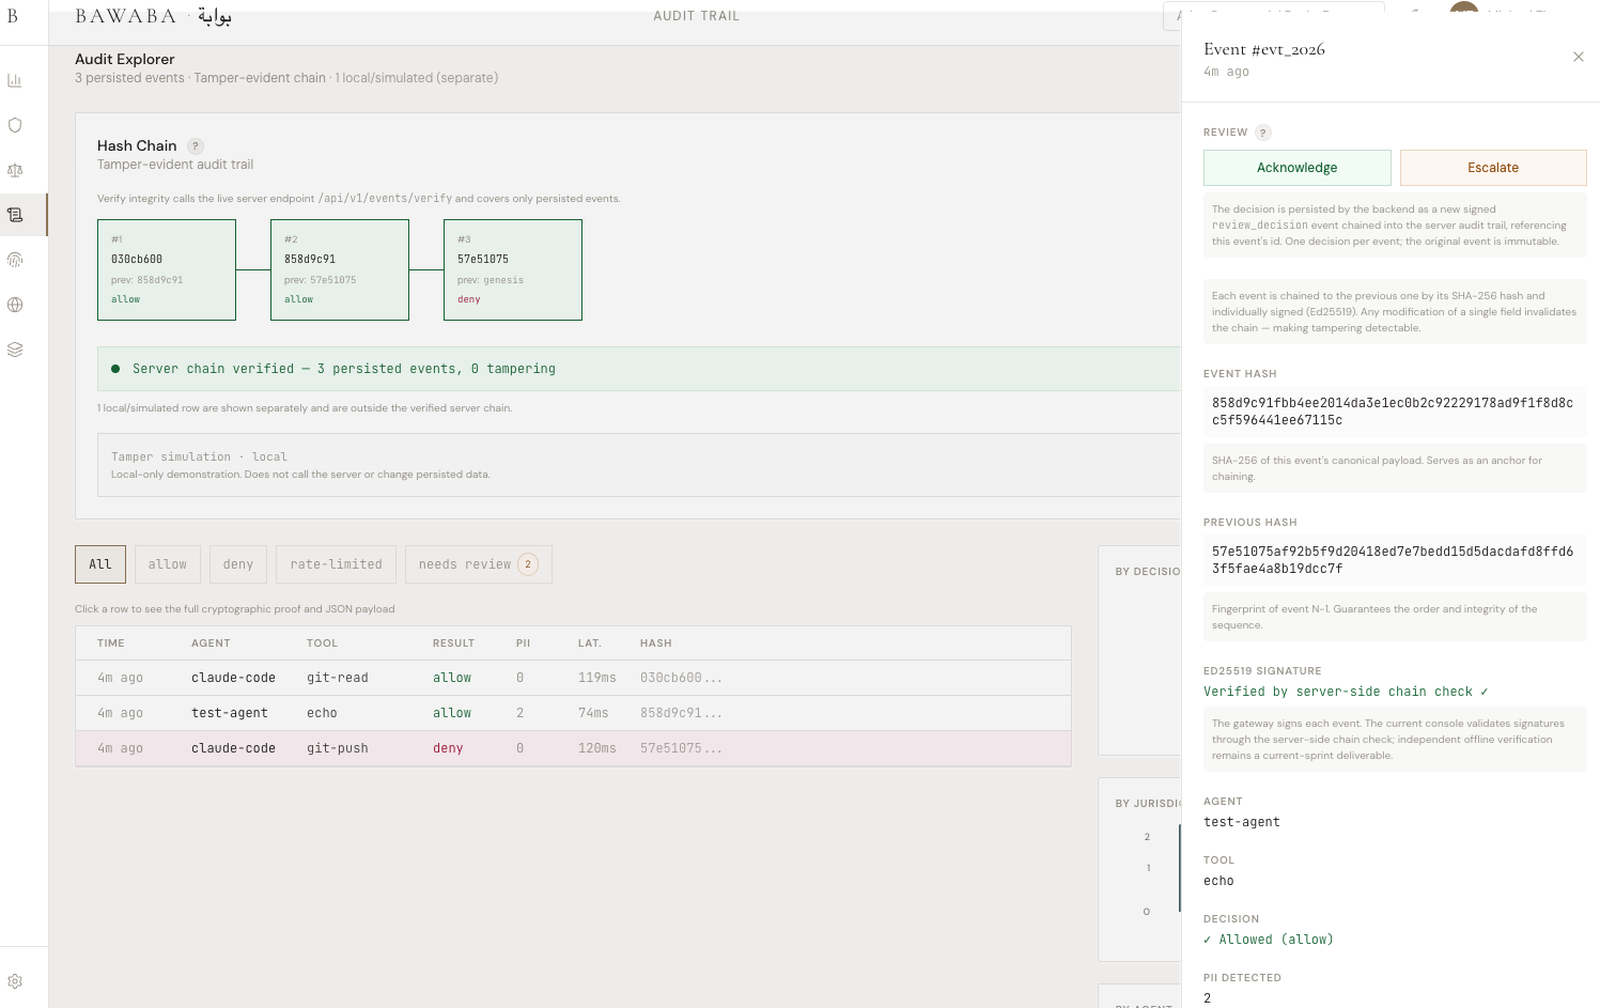The image size is (1600, 1008).
Task: Escalate this event
Action: 1493,168
